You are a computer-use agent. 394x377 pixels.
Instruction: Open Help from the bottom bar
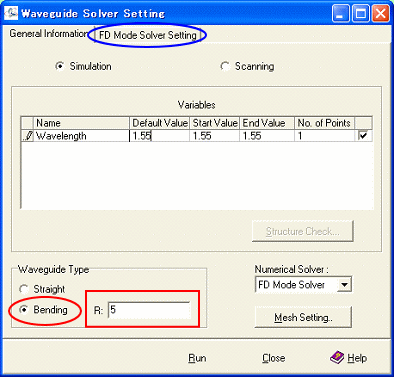coord(349,358)
